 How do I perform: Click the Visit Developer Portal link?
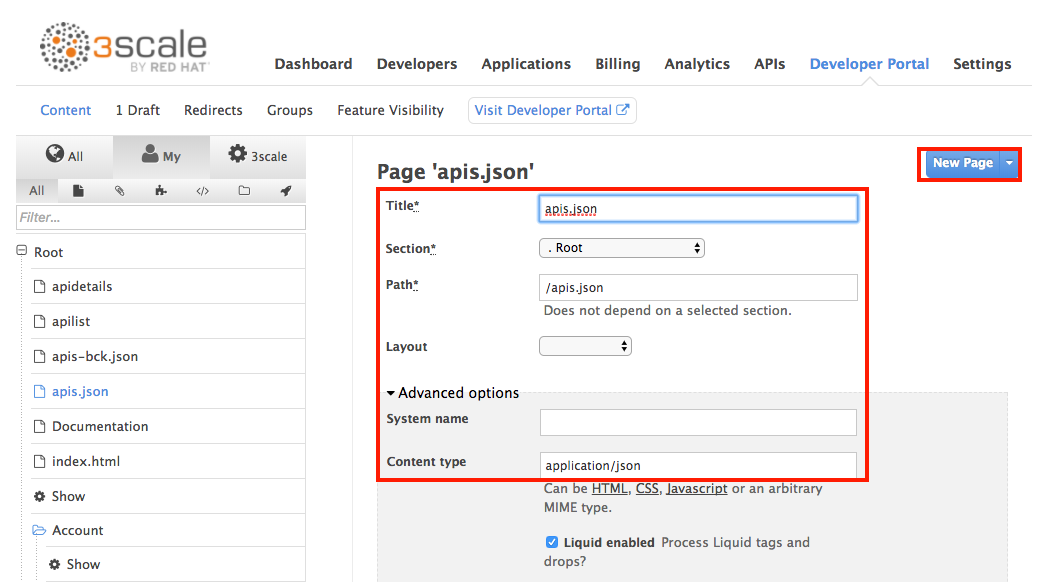552,110
